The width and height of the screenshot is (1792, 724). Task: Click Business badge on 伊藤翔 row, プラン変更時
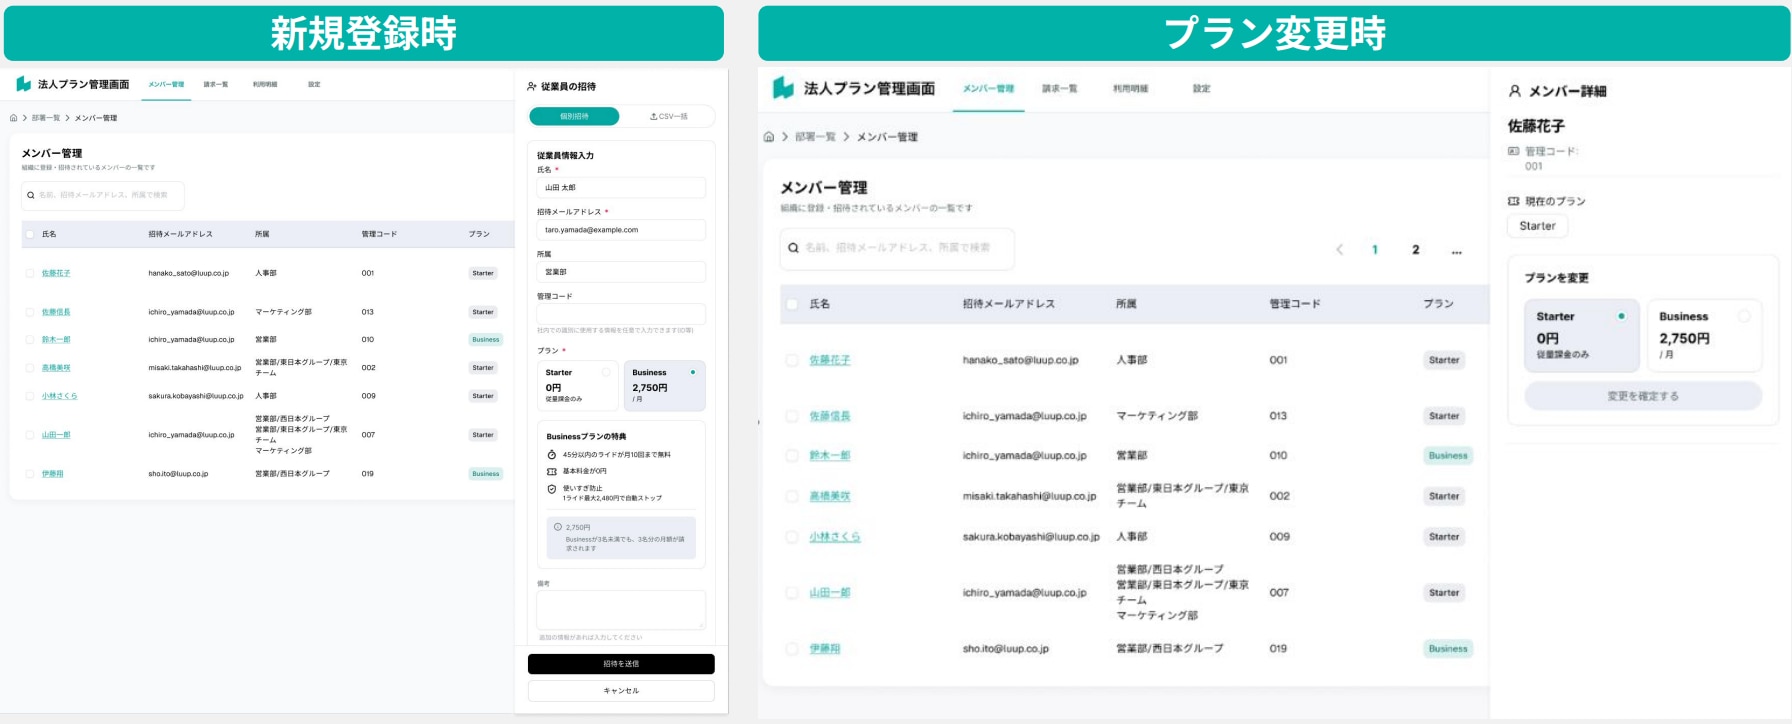(x=1448, y=649)
